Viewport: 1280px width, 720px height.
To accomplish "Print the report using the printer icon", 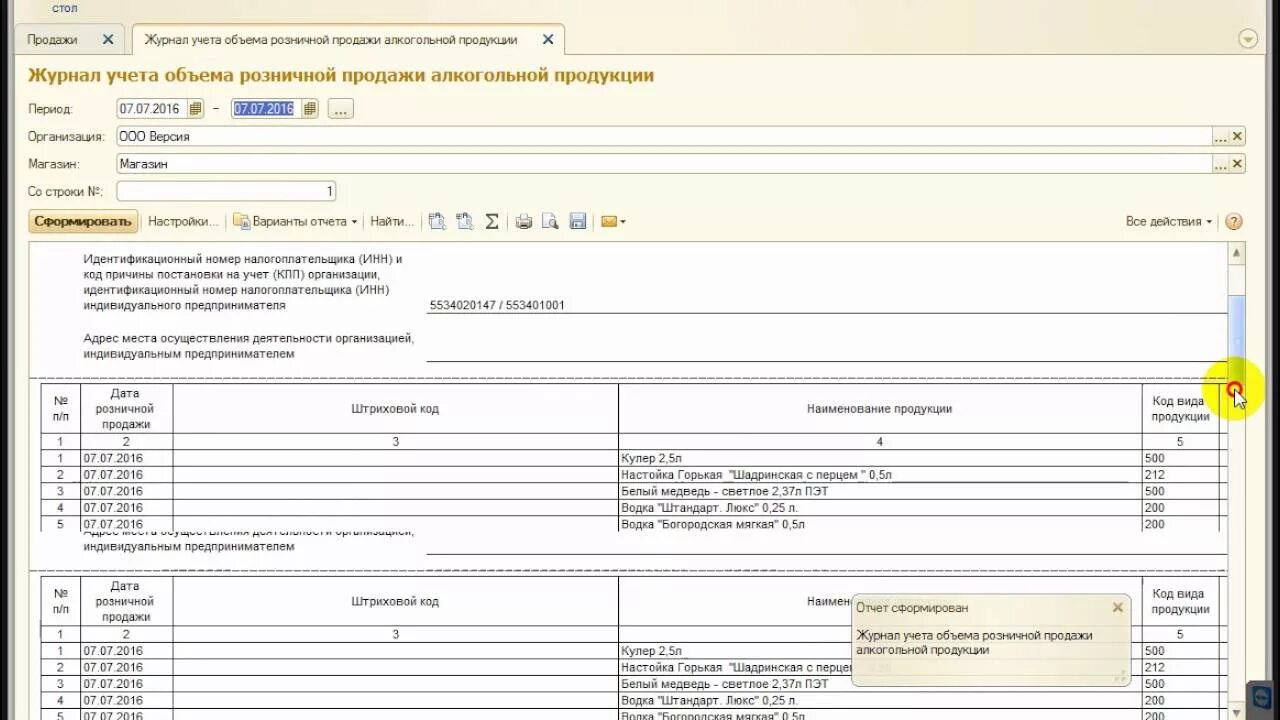I will [x=523, y=221].
